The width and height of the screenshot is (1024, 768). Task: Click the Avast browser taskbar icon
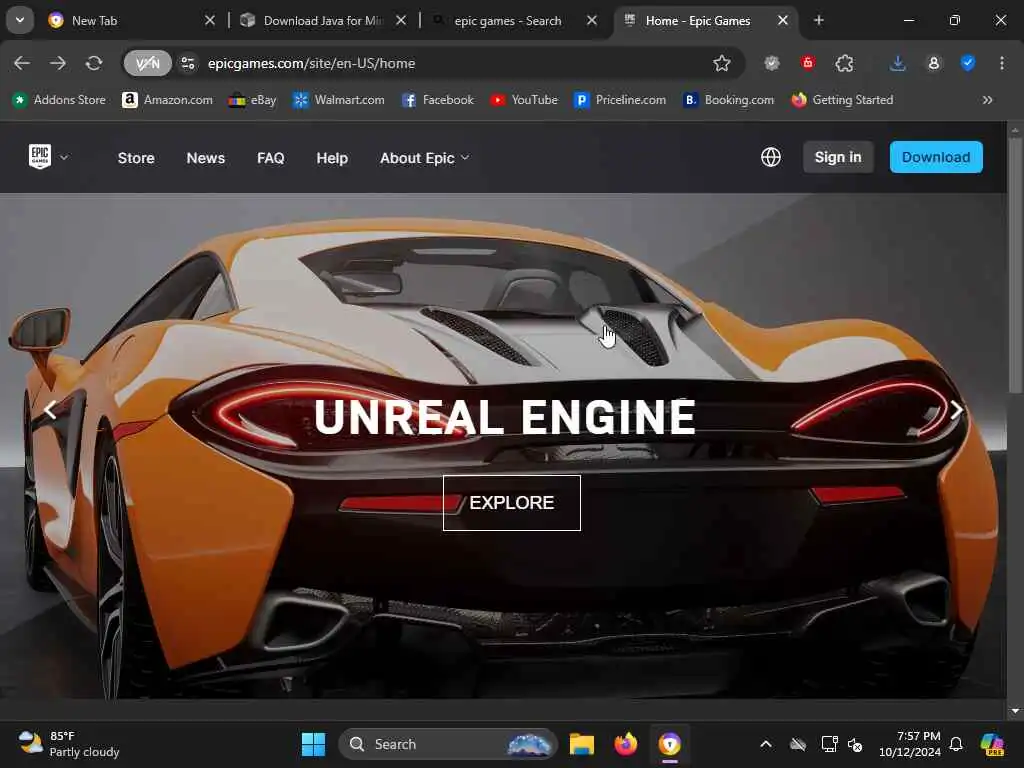(x=669, y=744)
